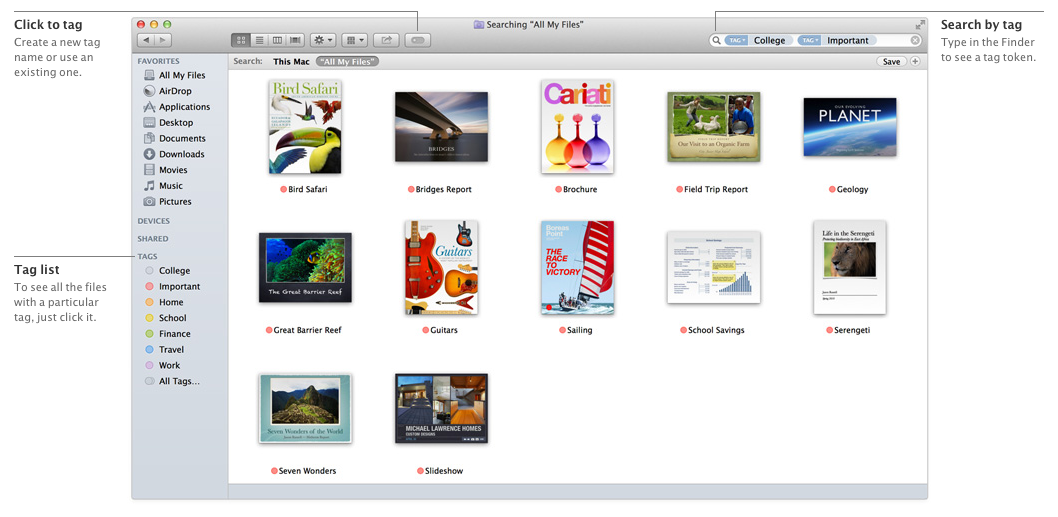Select the Bird Safari file thumbnail
The image size is (1058, 517).
(305, 127)
